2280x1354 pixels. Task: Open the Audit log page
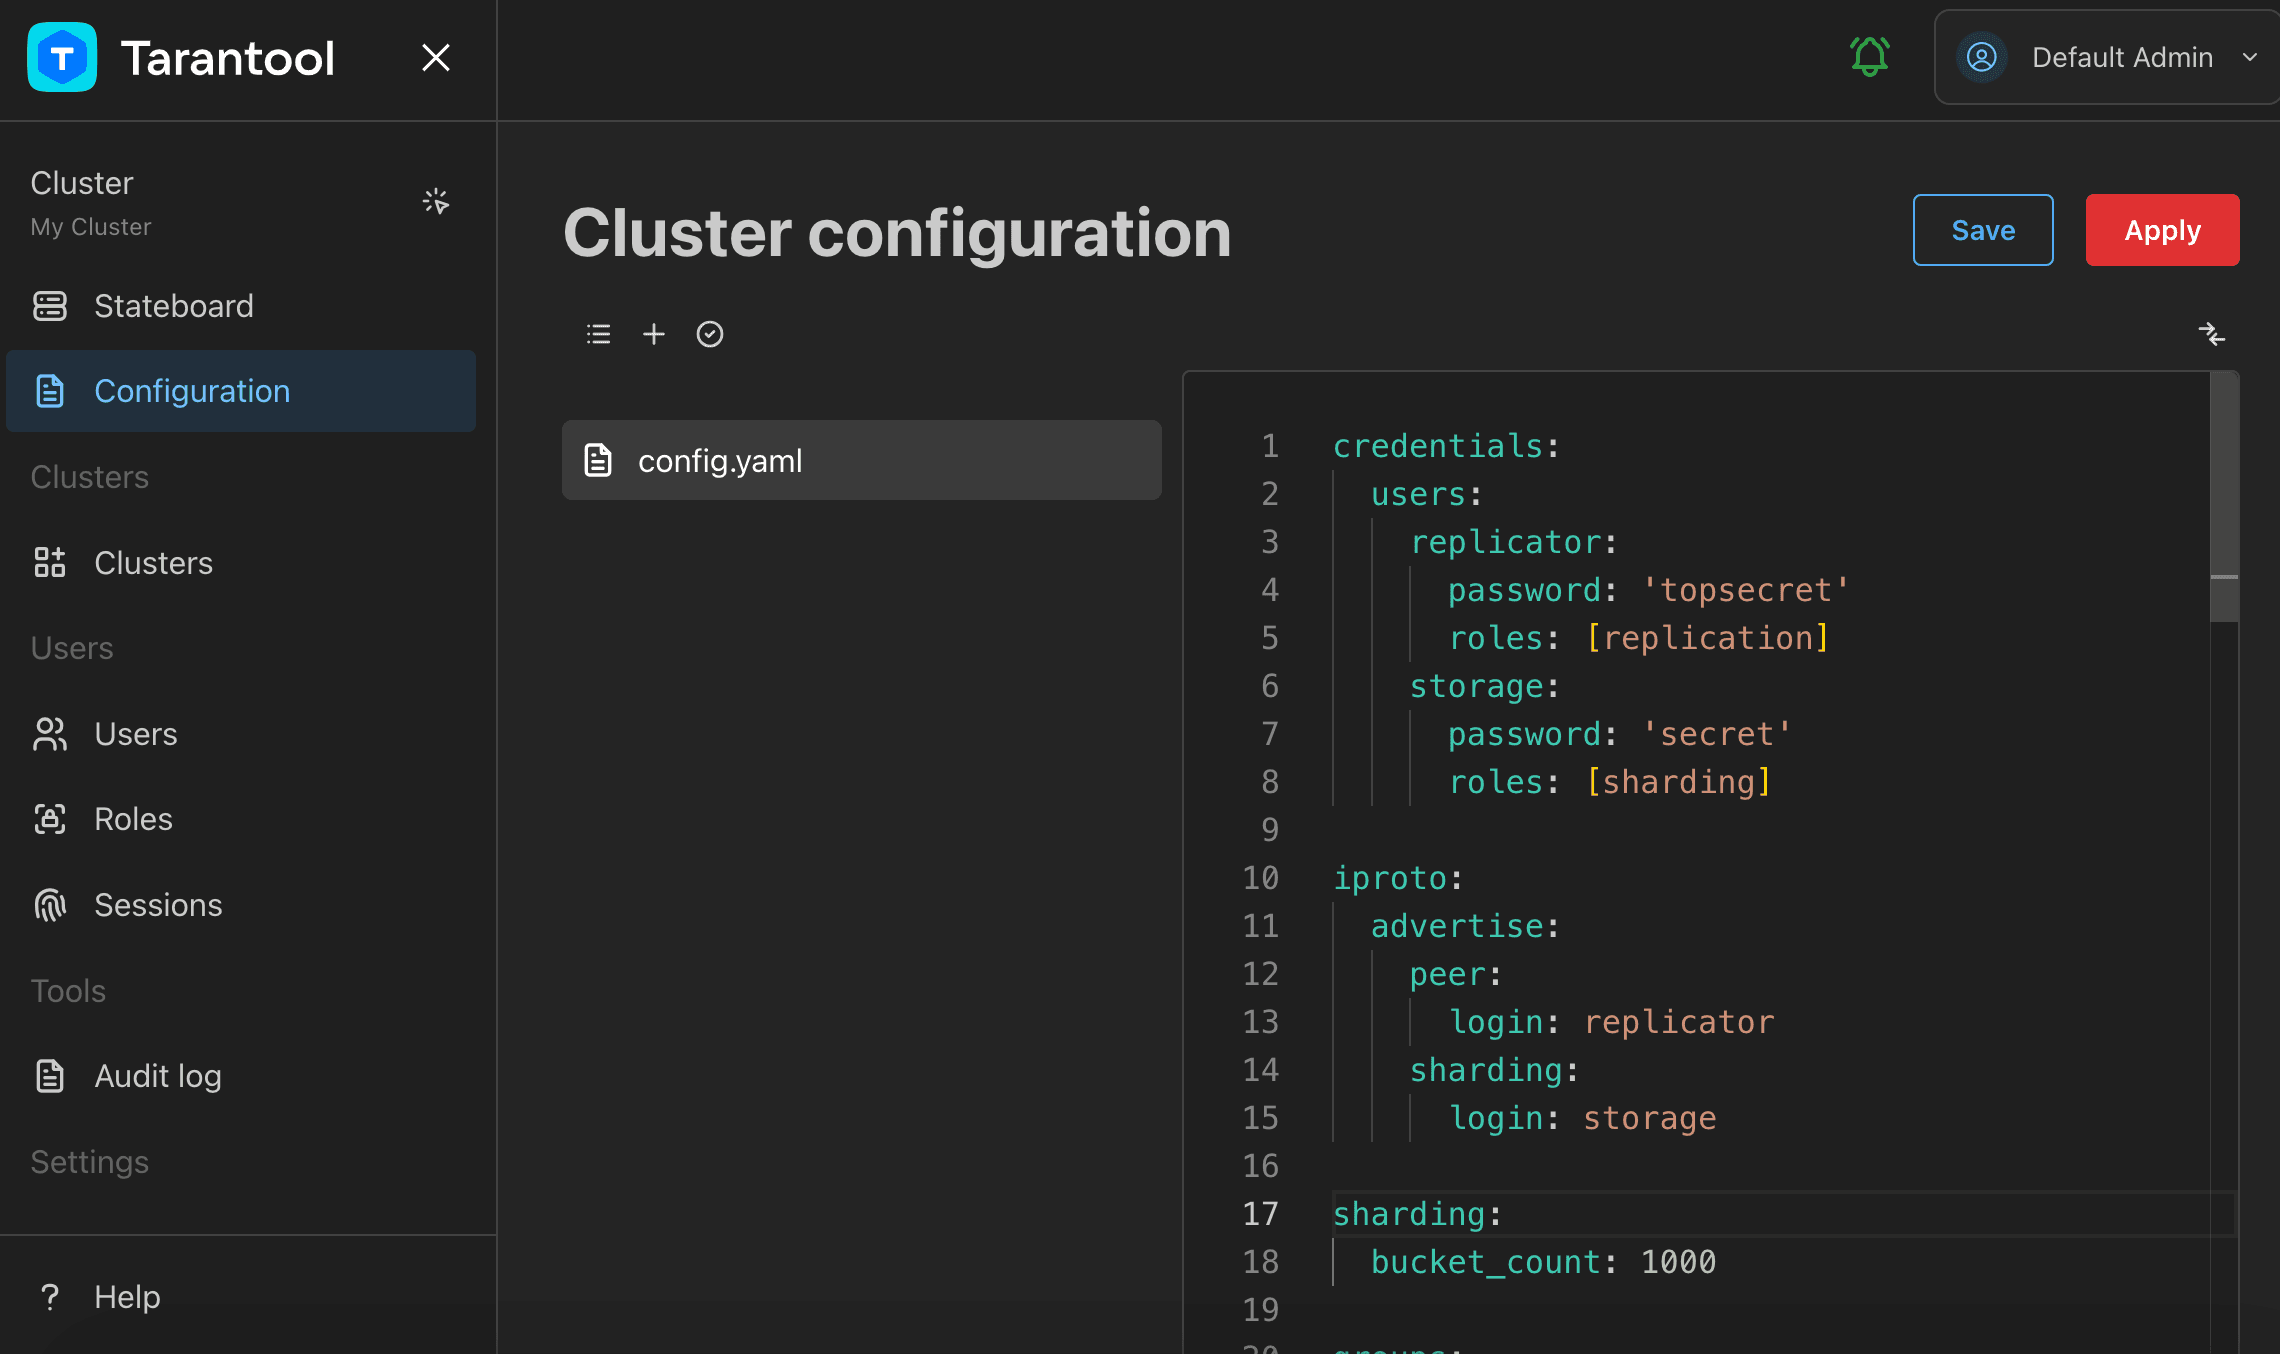pyautogui.click(x=240, y=1076)
